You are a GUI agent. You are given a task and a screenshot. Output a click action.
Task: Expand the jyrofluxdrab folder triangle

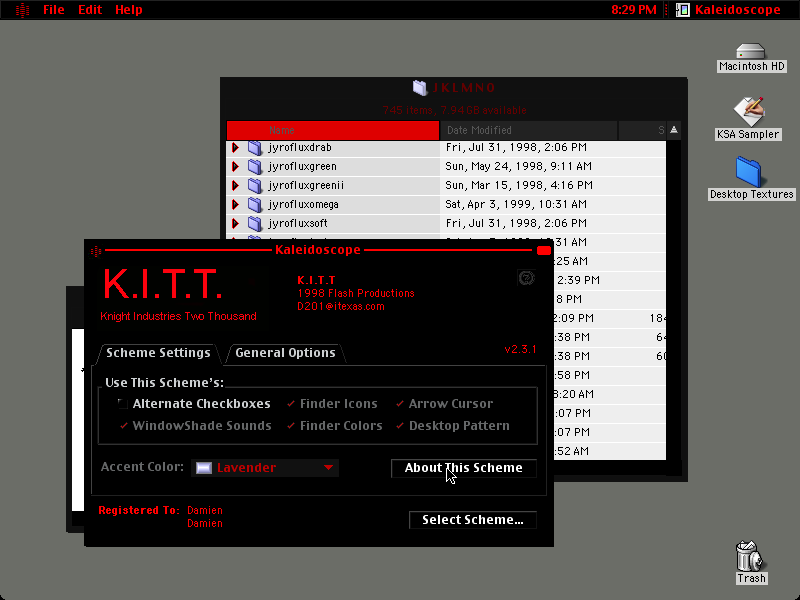pos(235,147)
